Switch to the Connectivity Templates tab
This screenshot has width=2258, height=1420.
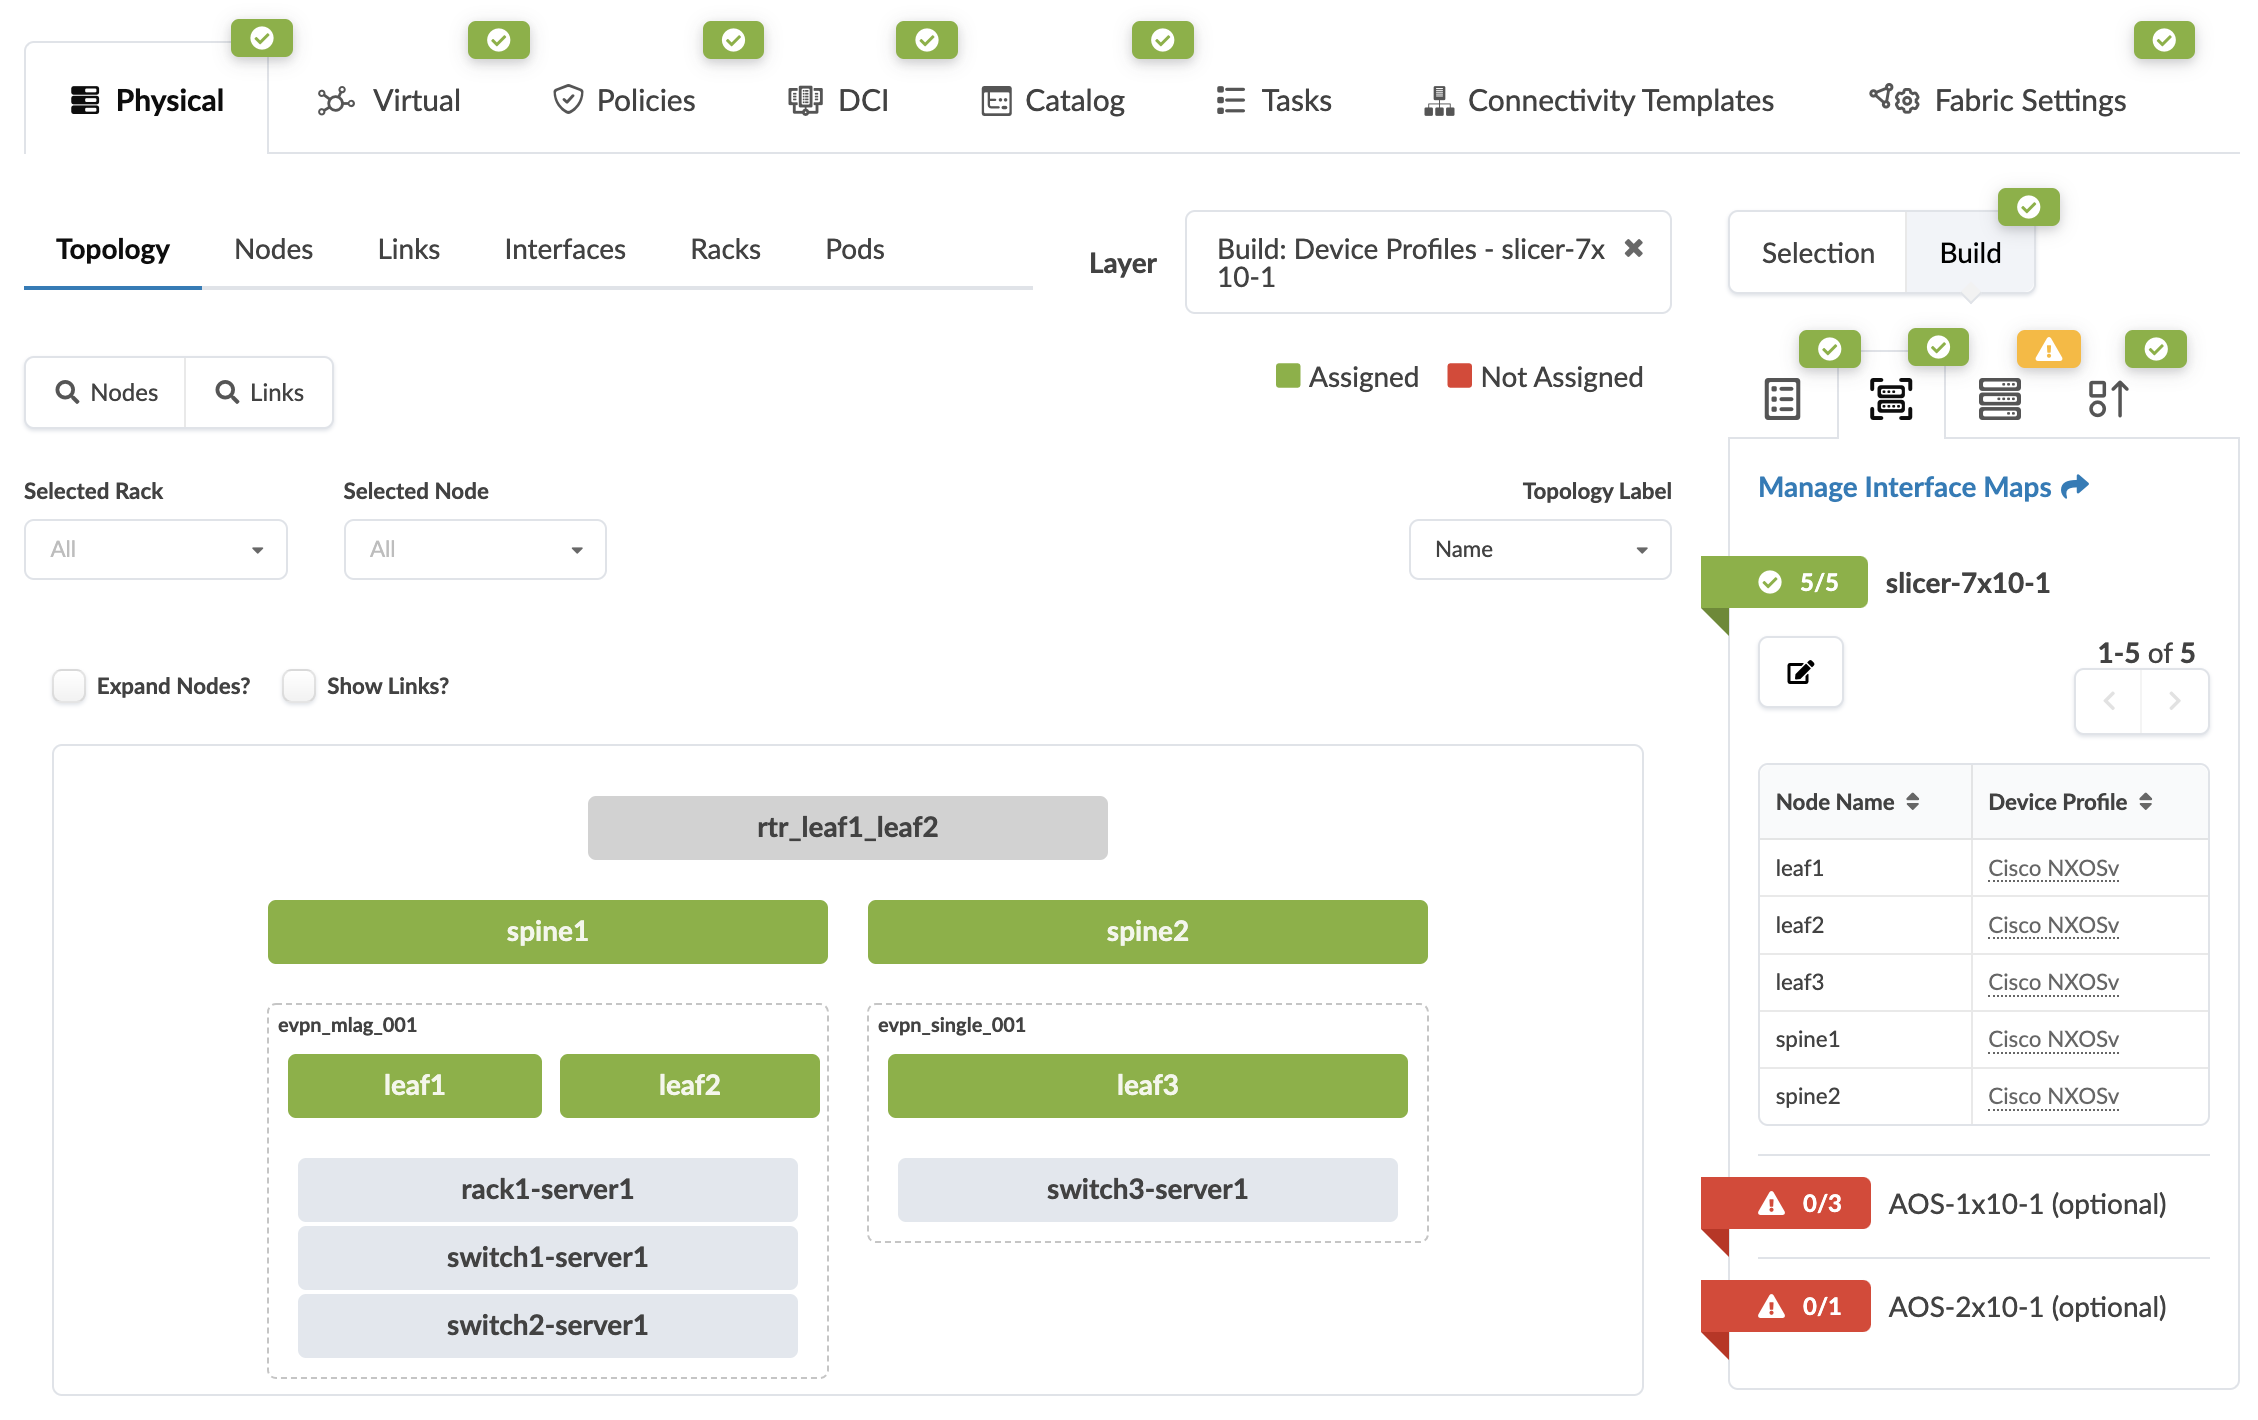1598,101
